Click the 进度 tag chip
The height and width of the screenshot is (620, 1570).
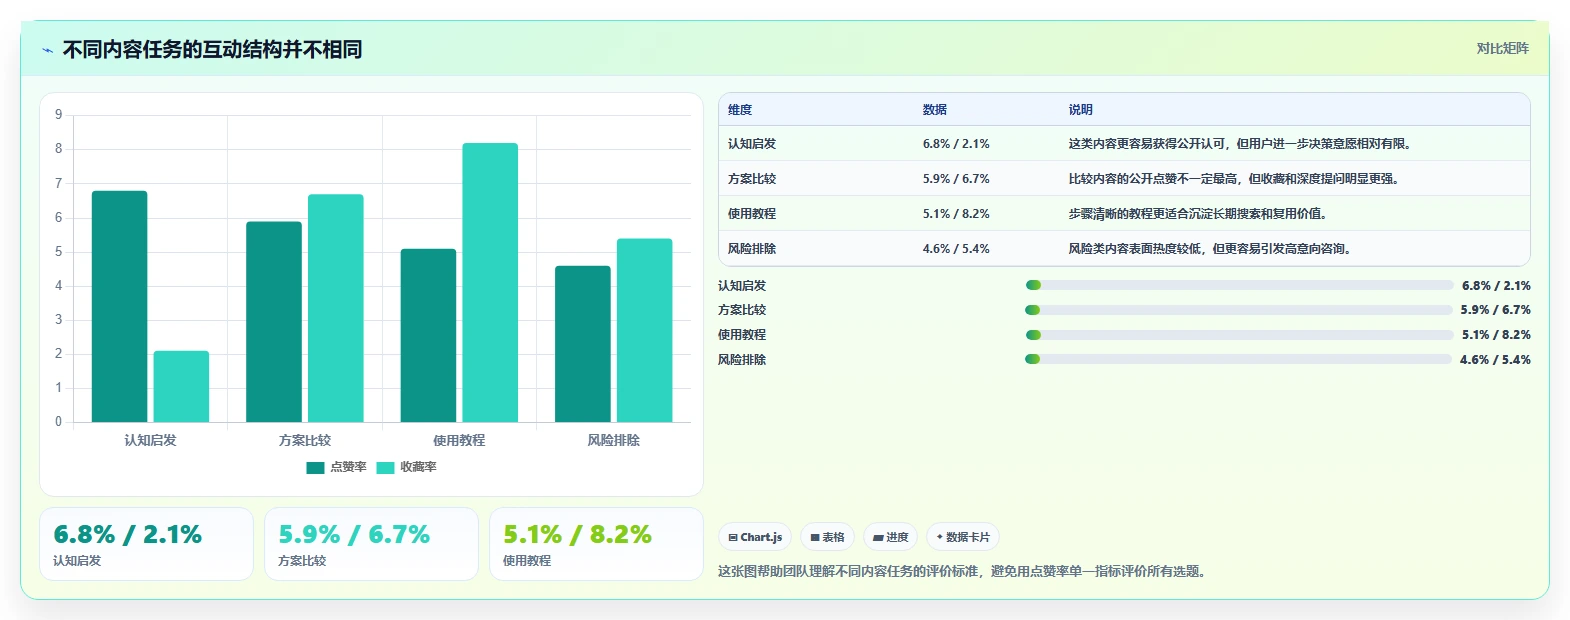(890, 537)
